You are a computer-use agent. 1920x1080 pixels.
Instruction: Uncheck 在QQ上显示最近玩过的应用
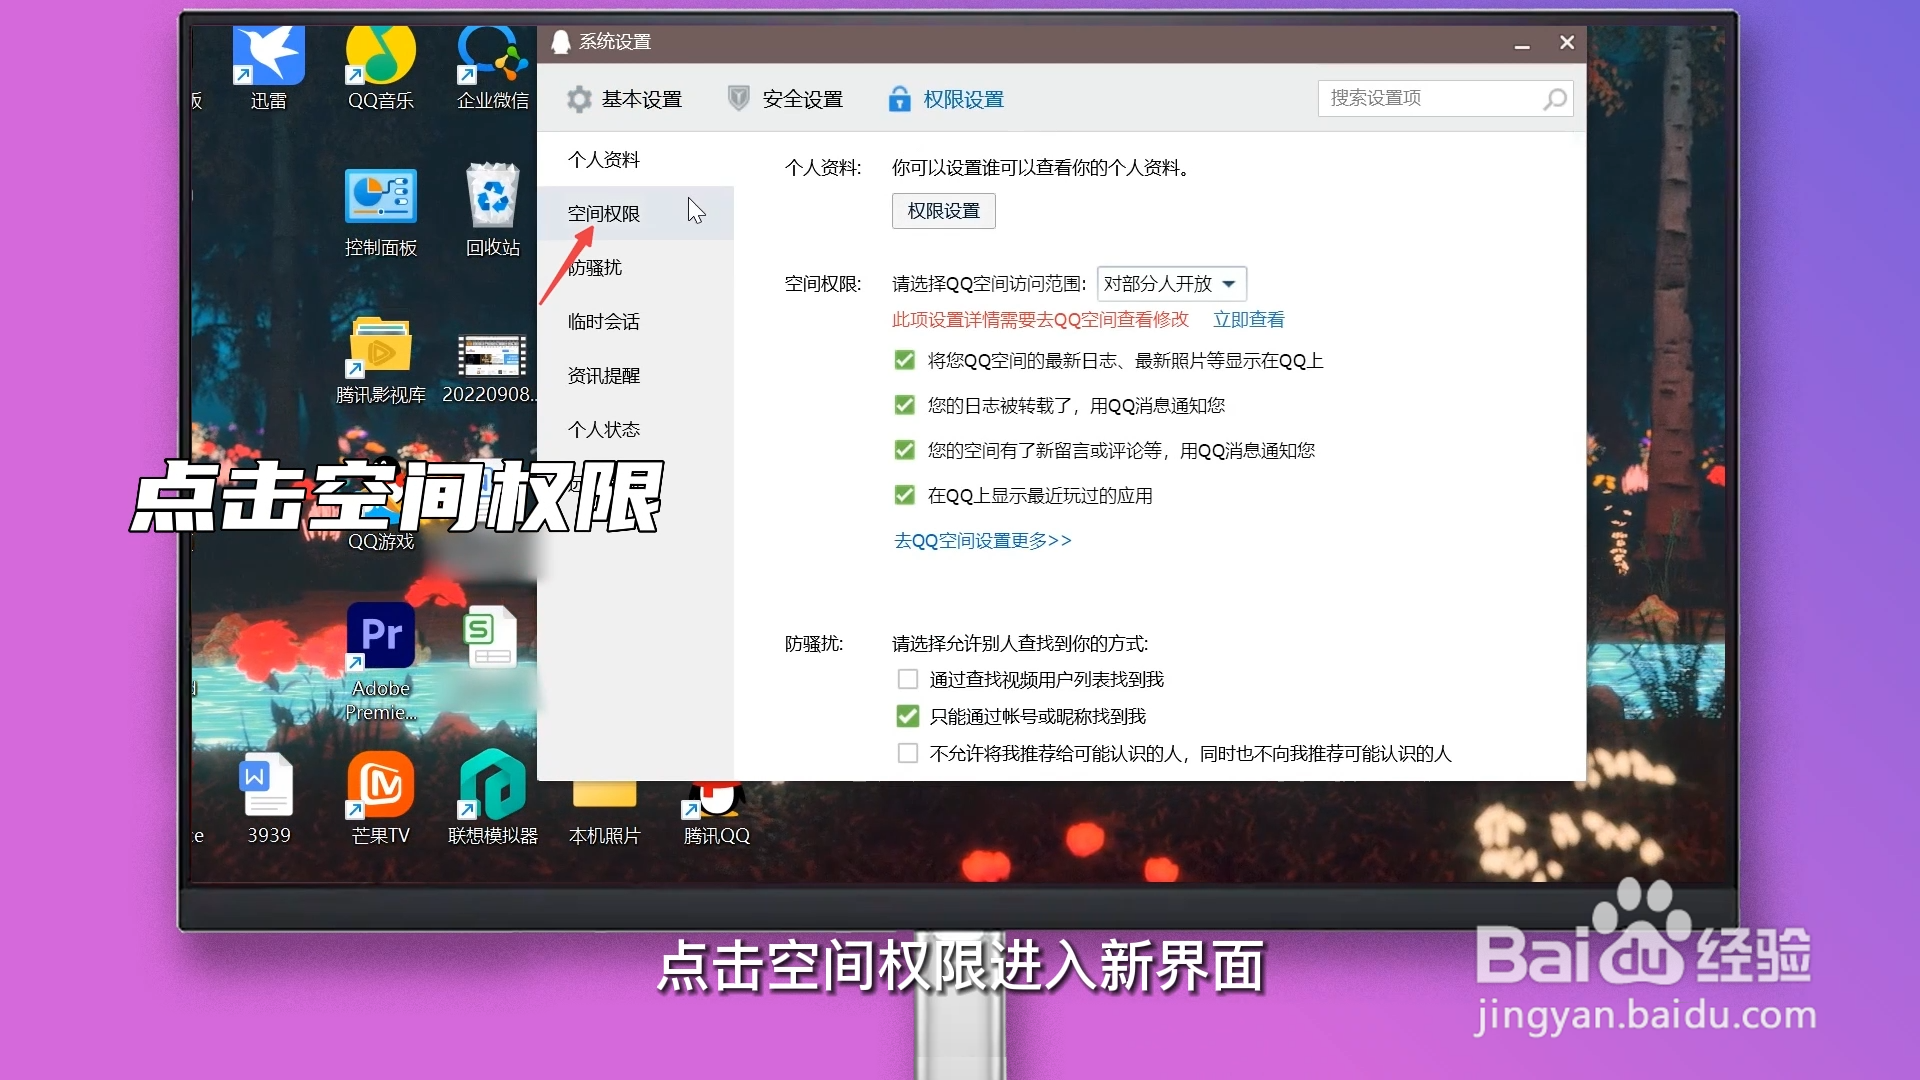904,495
